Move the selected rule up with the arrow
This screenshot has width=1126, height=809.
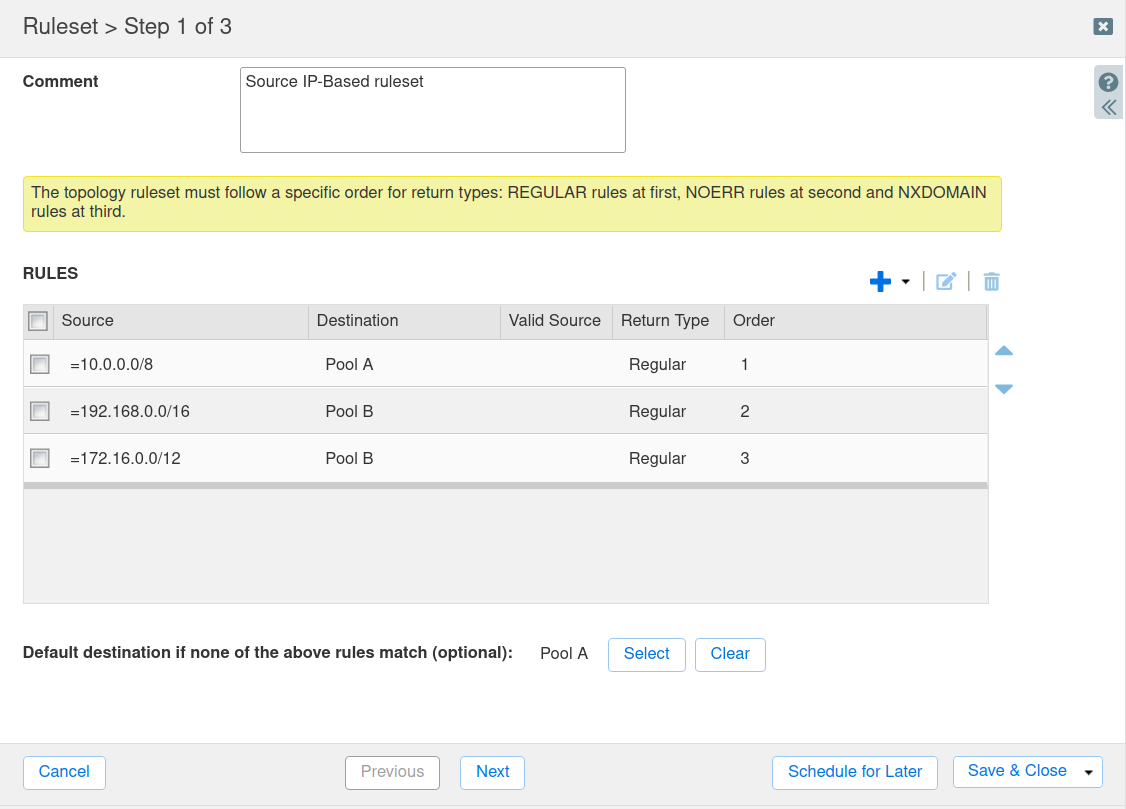pyautogui.click(x=1003, y=351)
